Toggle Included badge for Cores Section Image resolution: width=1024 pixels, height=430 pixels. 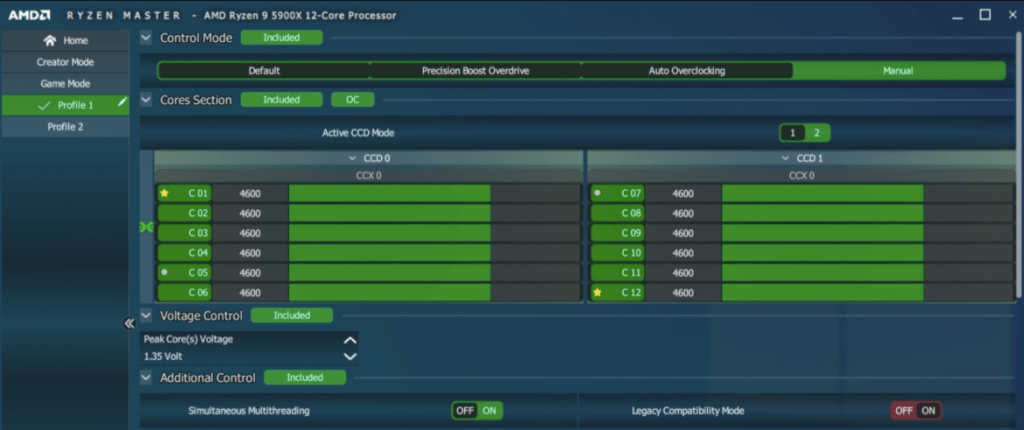tap(281, 99)
